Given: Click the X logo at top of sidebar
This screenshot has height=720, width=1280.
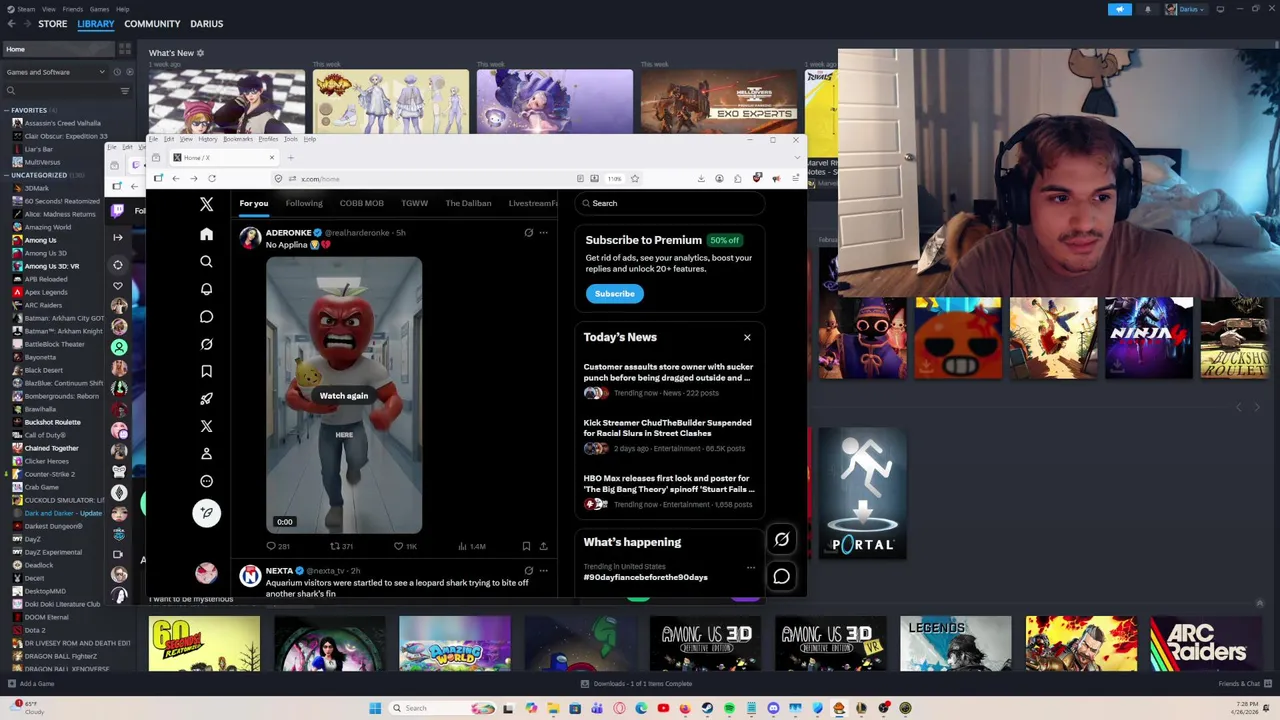Looking at the screenshot, I should (206, 204).
